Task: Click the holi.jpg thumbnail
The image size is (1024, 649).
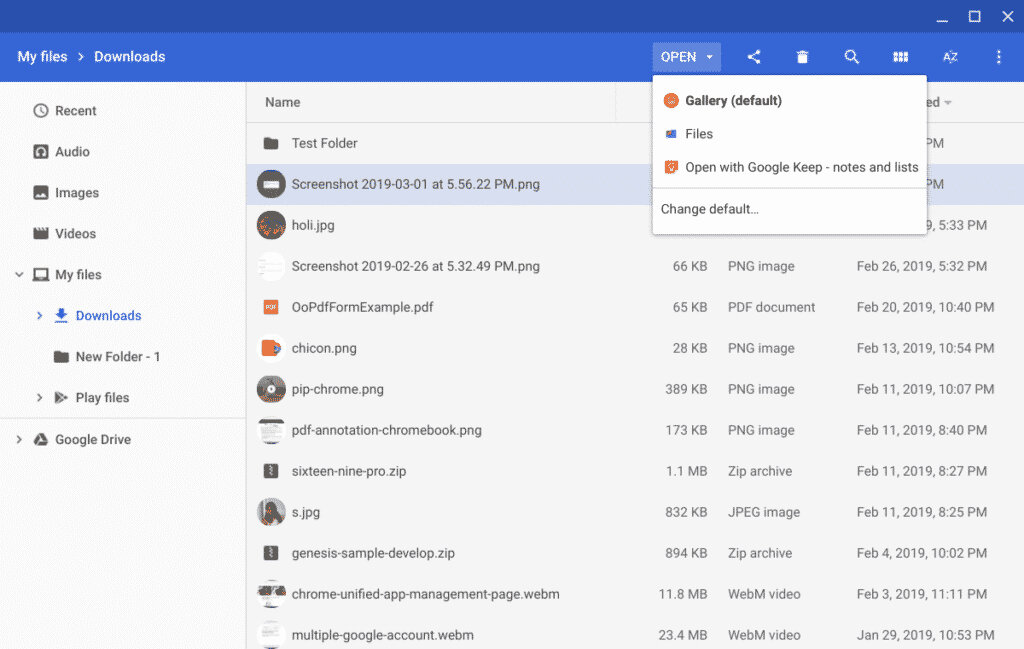Action: click(x=271, y=225)
